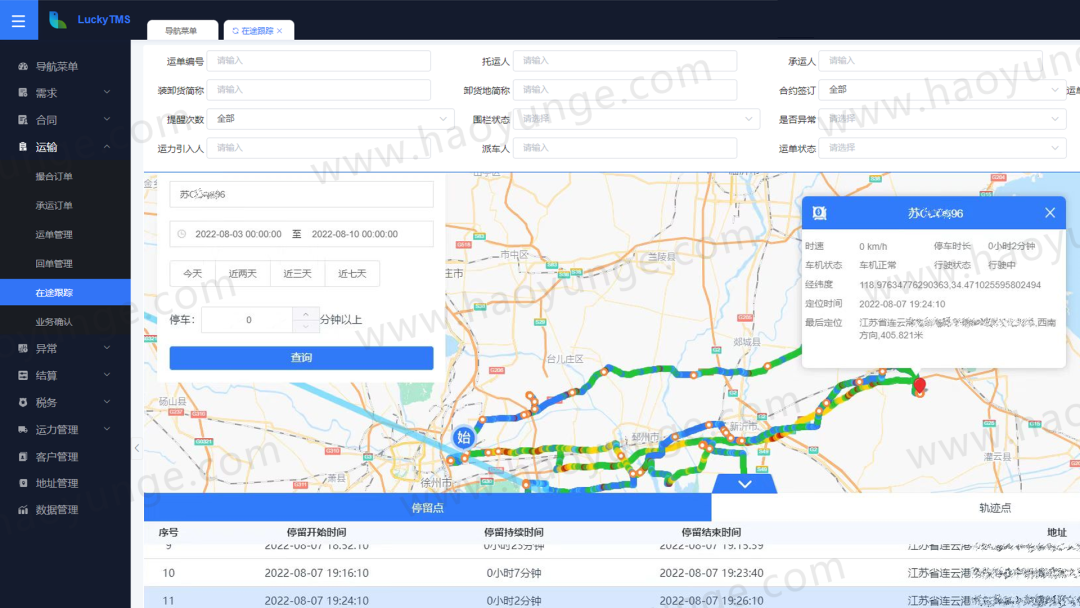Click the 税务 sidebar icon
This screenshot has height=608, width=1080.
point(23,402)
